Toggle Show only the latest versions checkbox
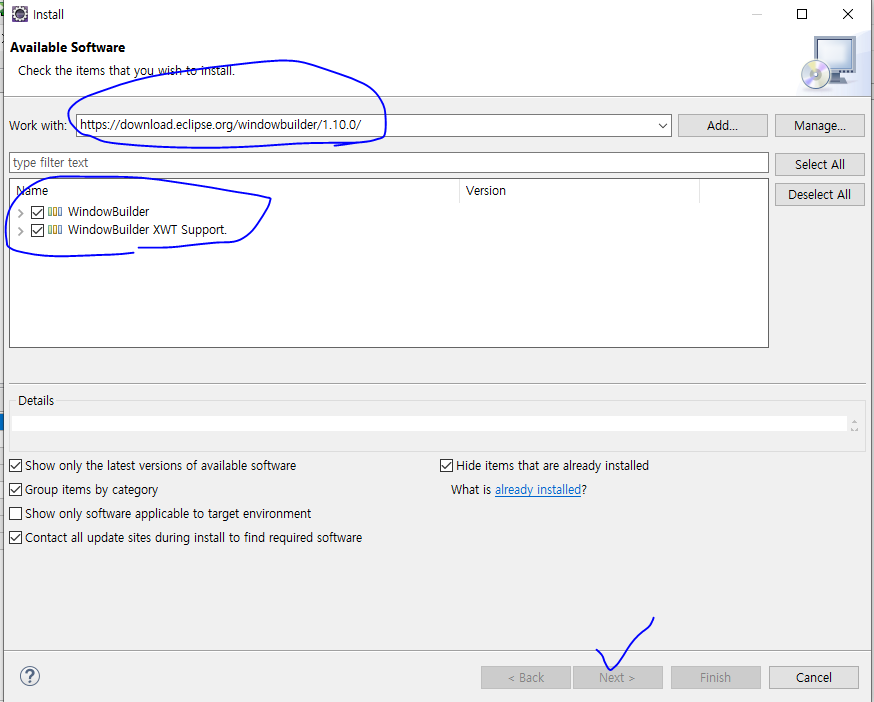 [16, 466]
